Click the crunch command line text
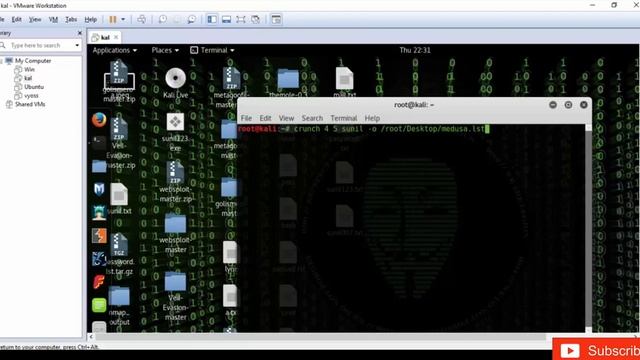The width and height of the screenshot is (640, 360). click(389, 129)
